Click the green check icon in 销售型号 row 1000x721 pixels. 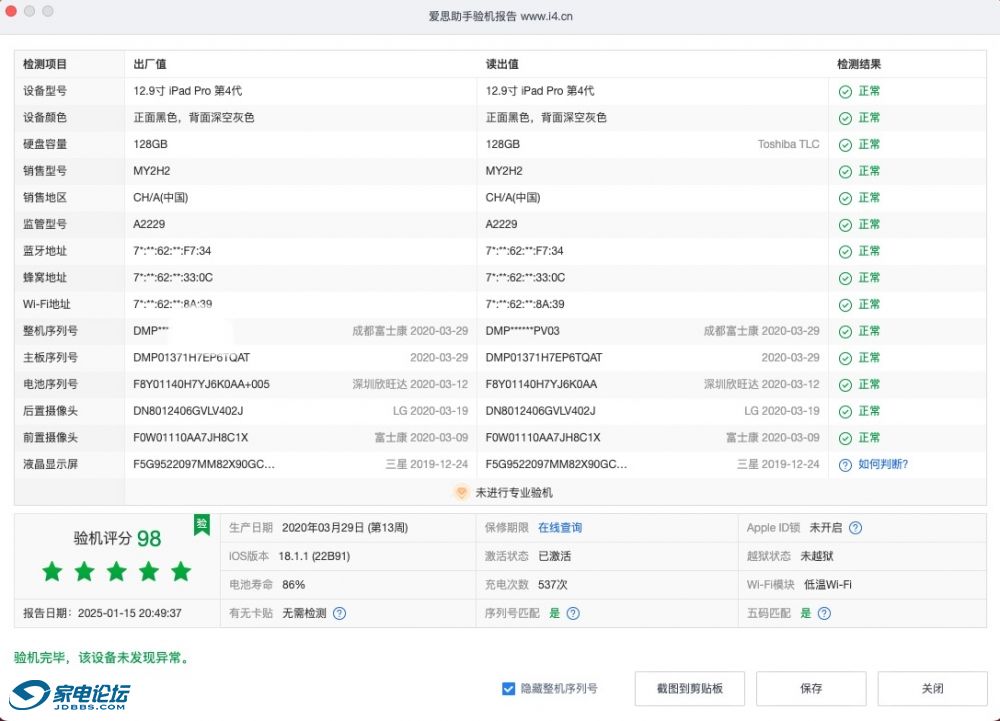[845, 172]
